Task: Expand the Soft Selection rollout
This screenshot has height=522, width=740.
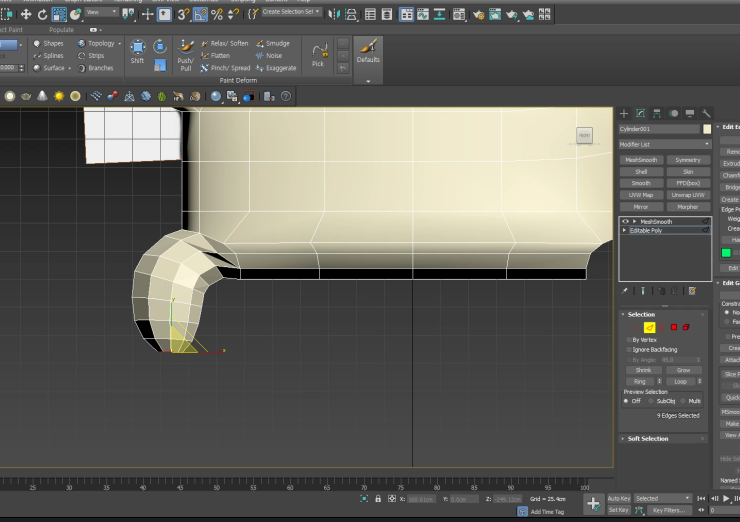Action: [647, 439]
